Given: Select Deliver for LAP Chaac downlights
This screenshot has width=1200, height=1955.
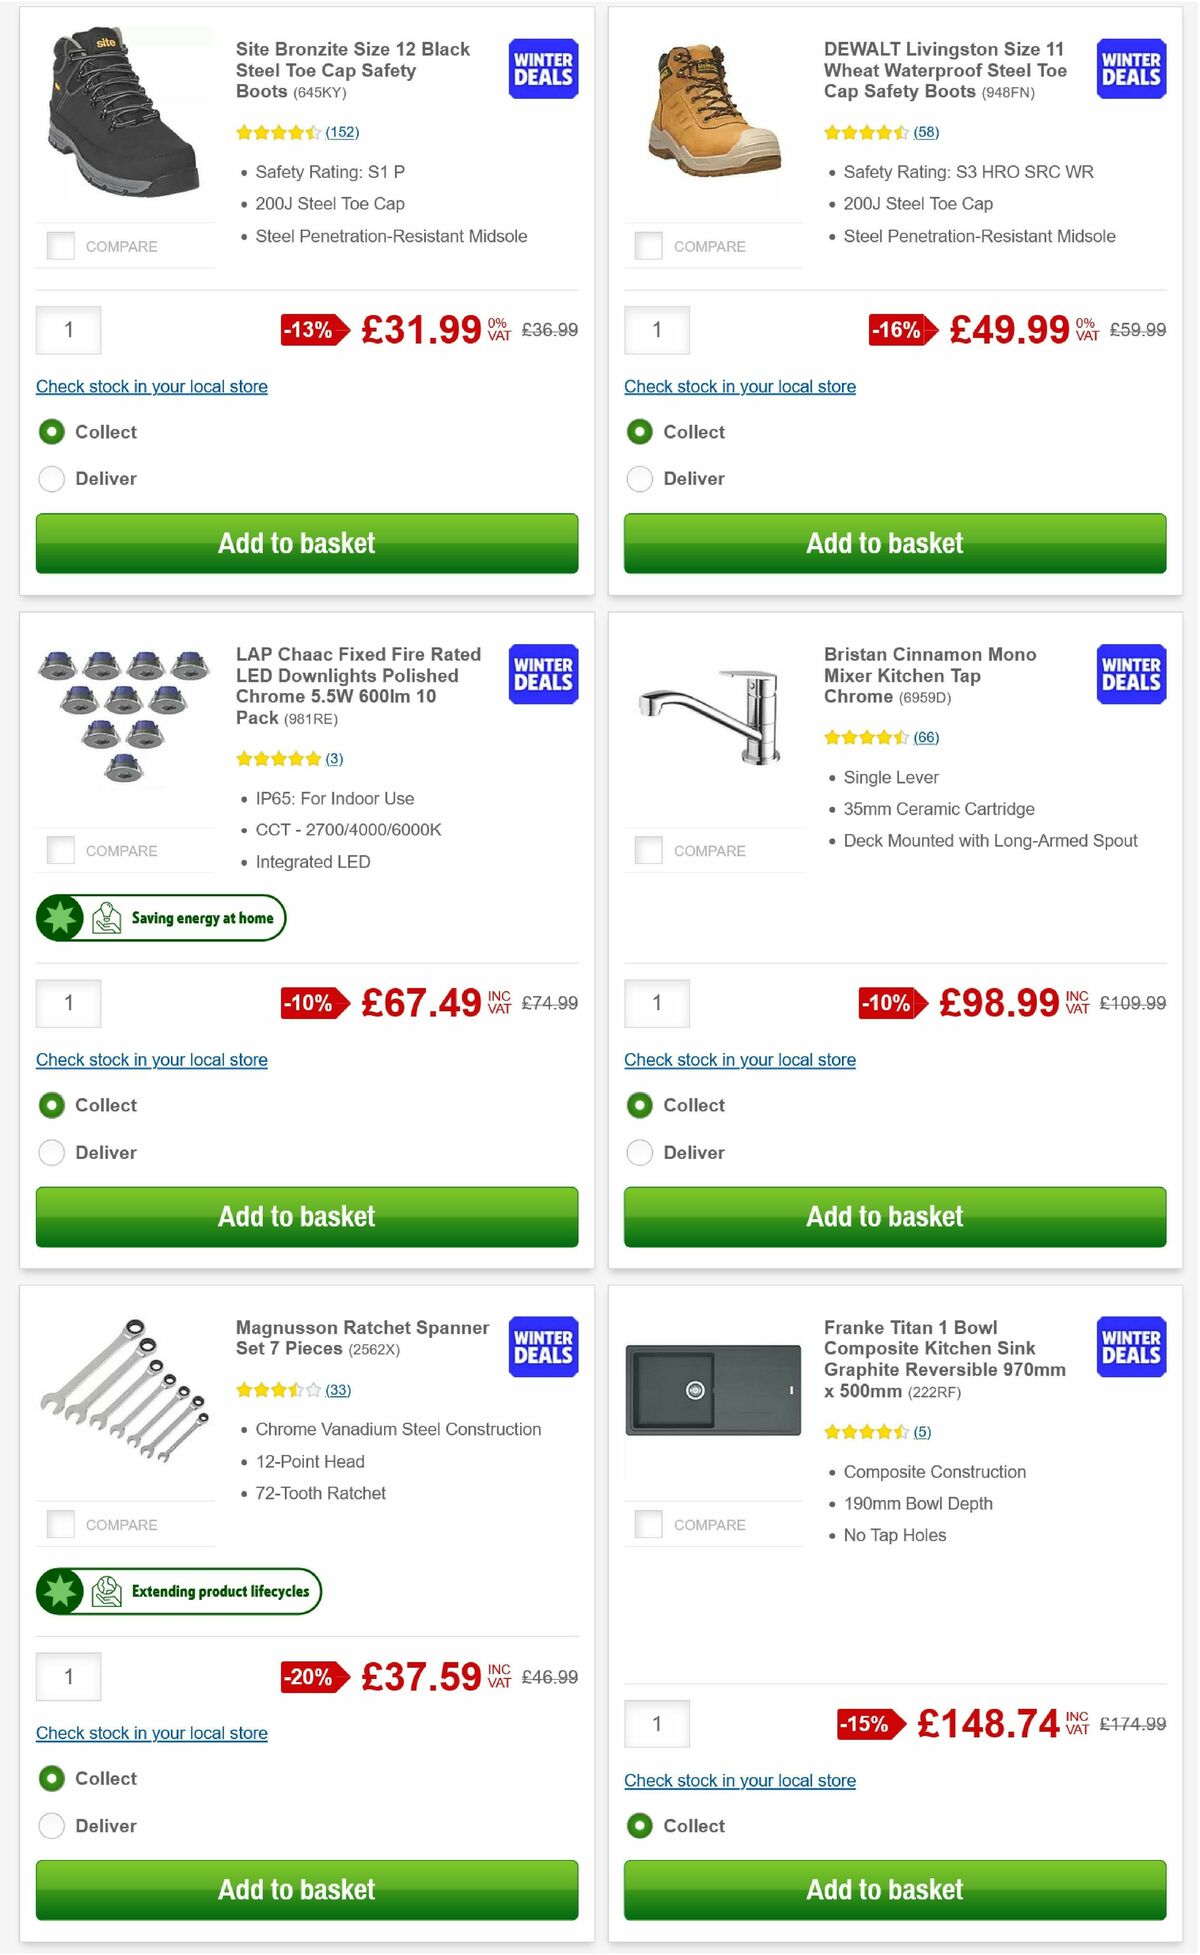Looking at the screenshot, I should click(x=51, y=1152).
